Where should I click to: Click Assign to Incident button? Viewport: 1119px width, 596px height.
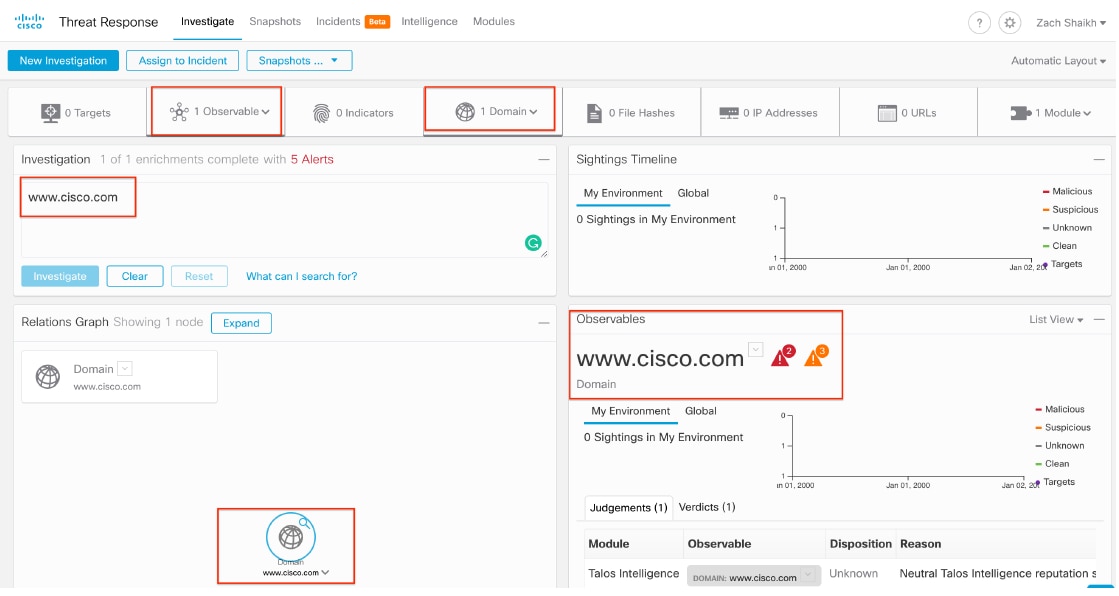point(183,61)
